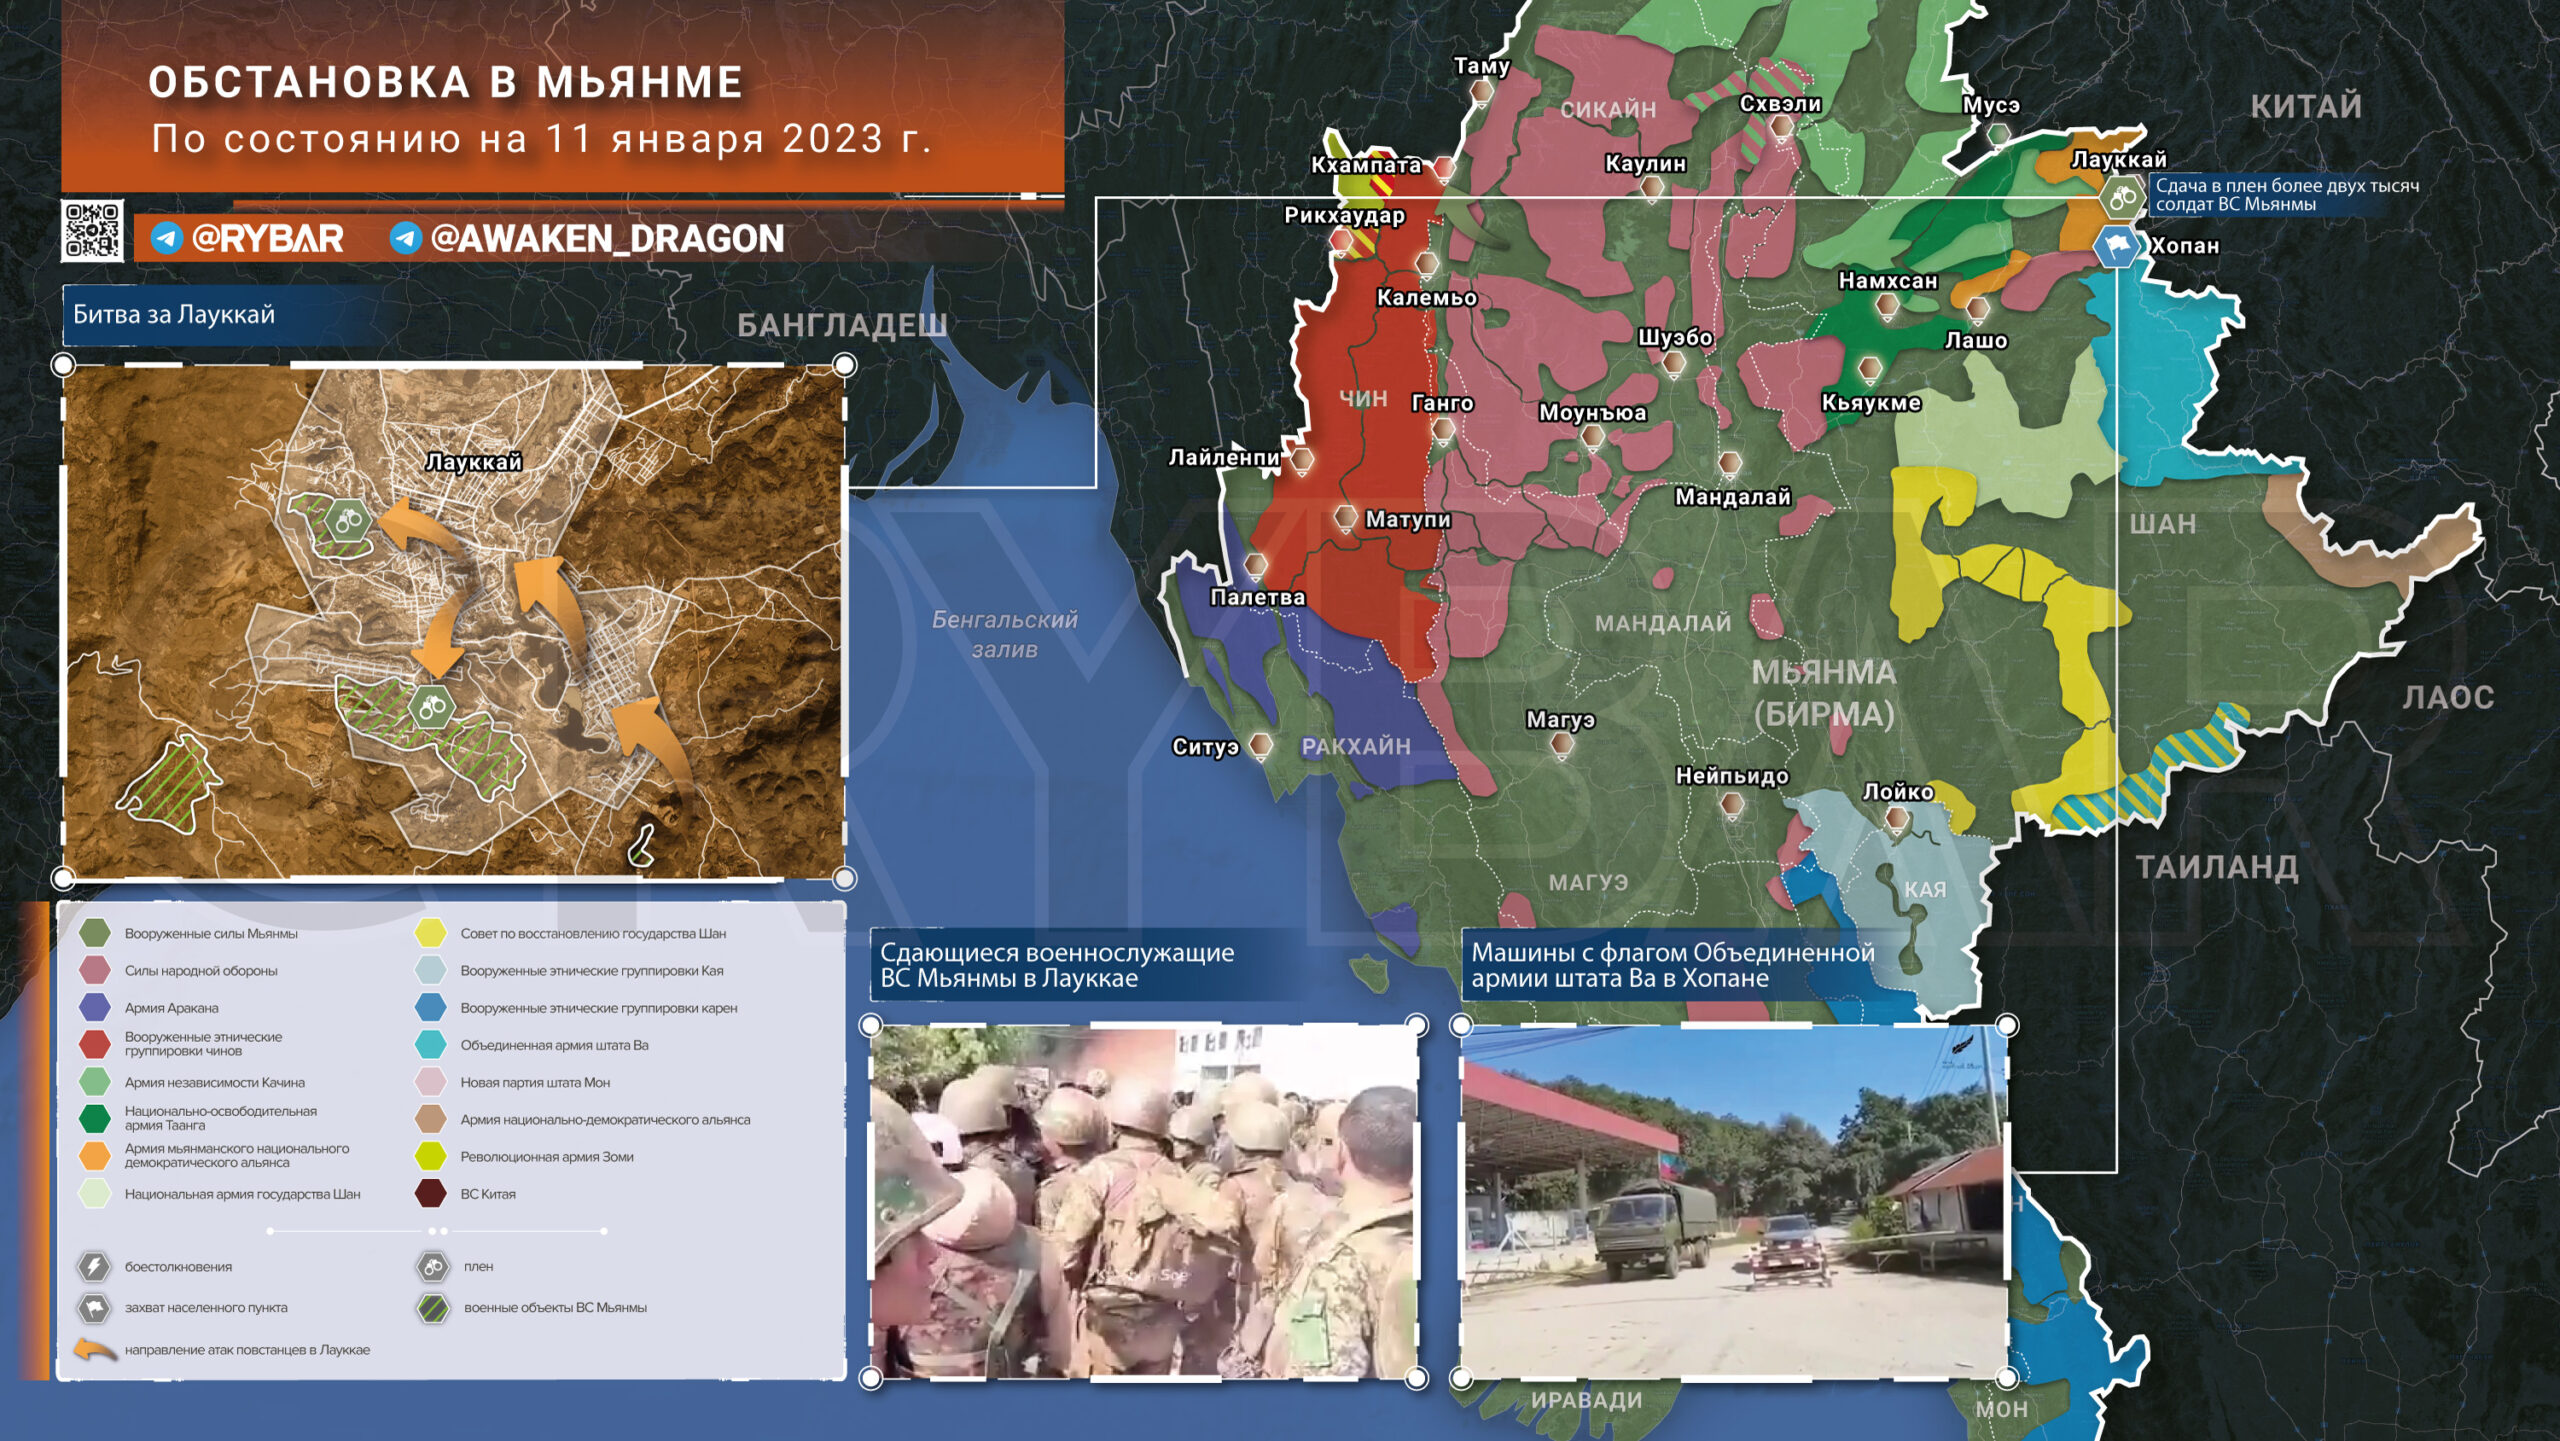Click the surrendering soldiers photo thumbnail
The width and height of the screenshot is (2560, 1441).
coord(1144,1201)
